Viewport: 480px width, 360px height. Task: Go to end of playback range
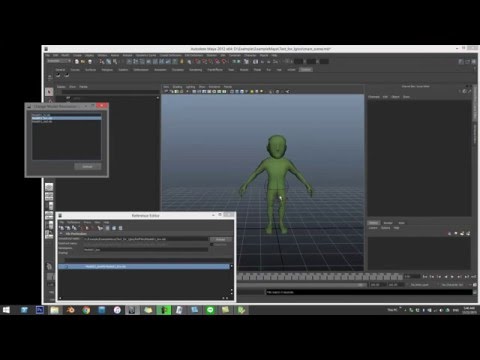tap(474, 277)
